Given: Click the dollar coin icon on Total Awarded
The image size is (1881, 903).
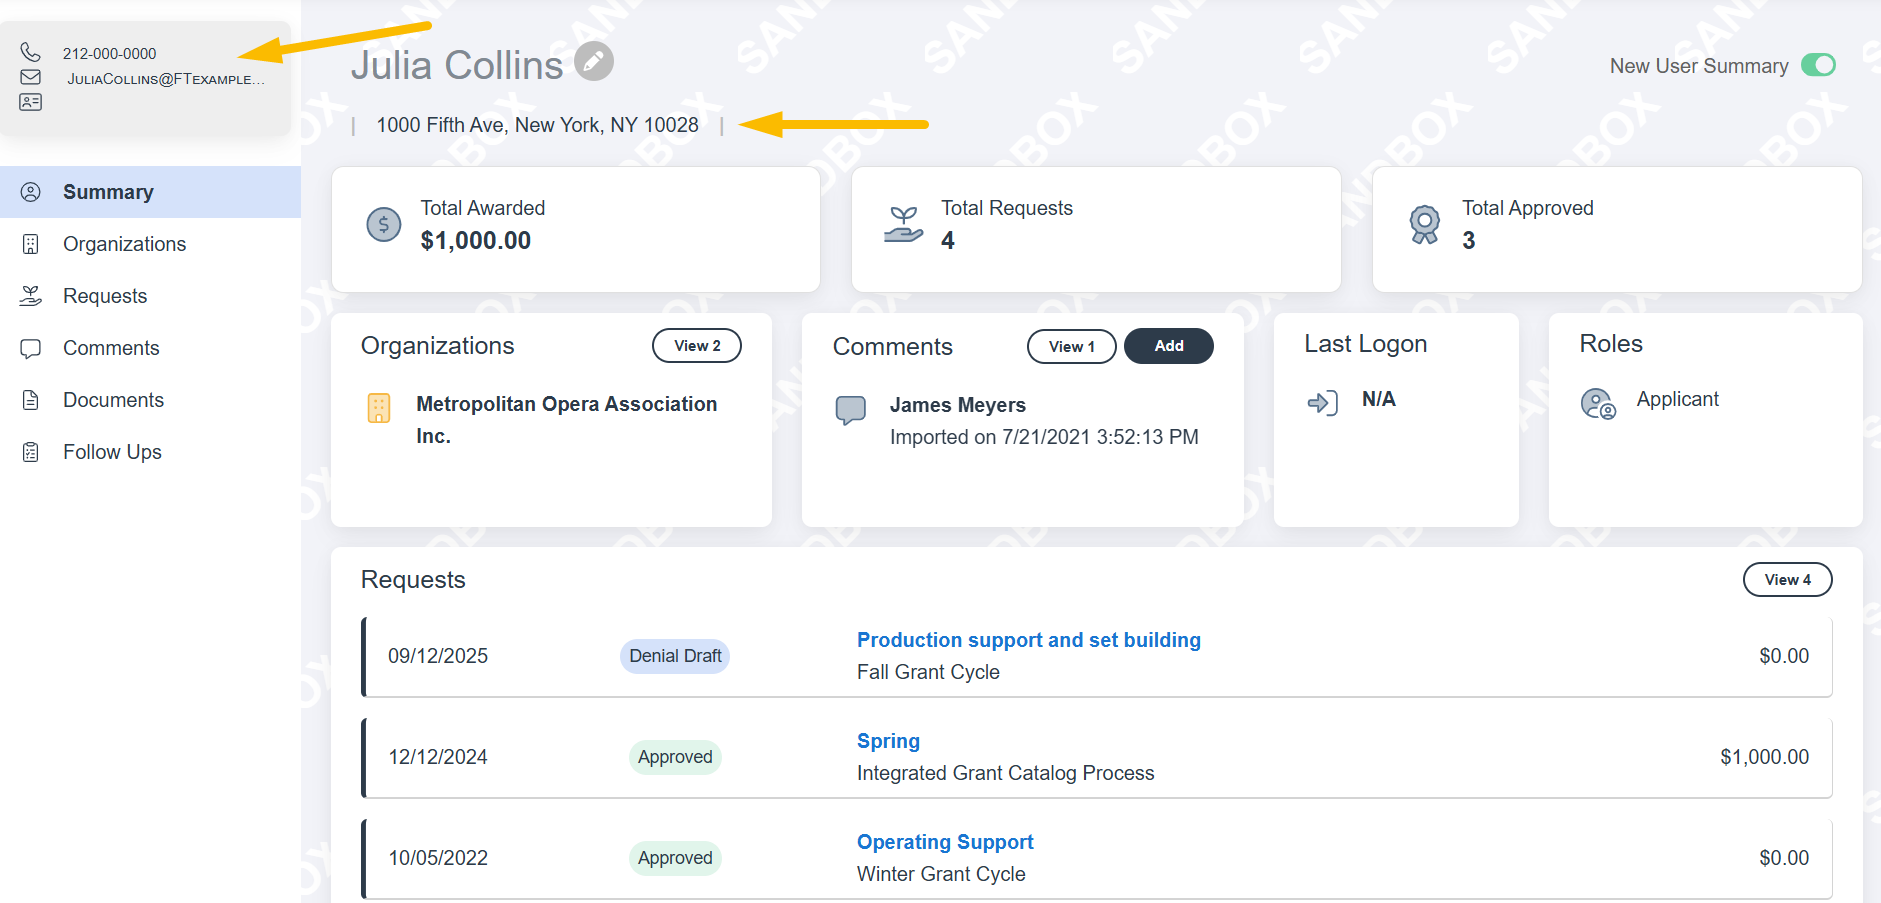Looking at the screenshot, I should pyautogui.click(x=384, y=225).
